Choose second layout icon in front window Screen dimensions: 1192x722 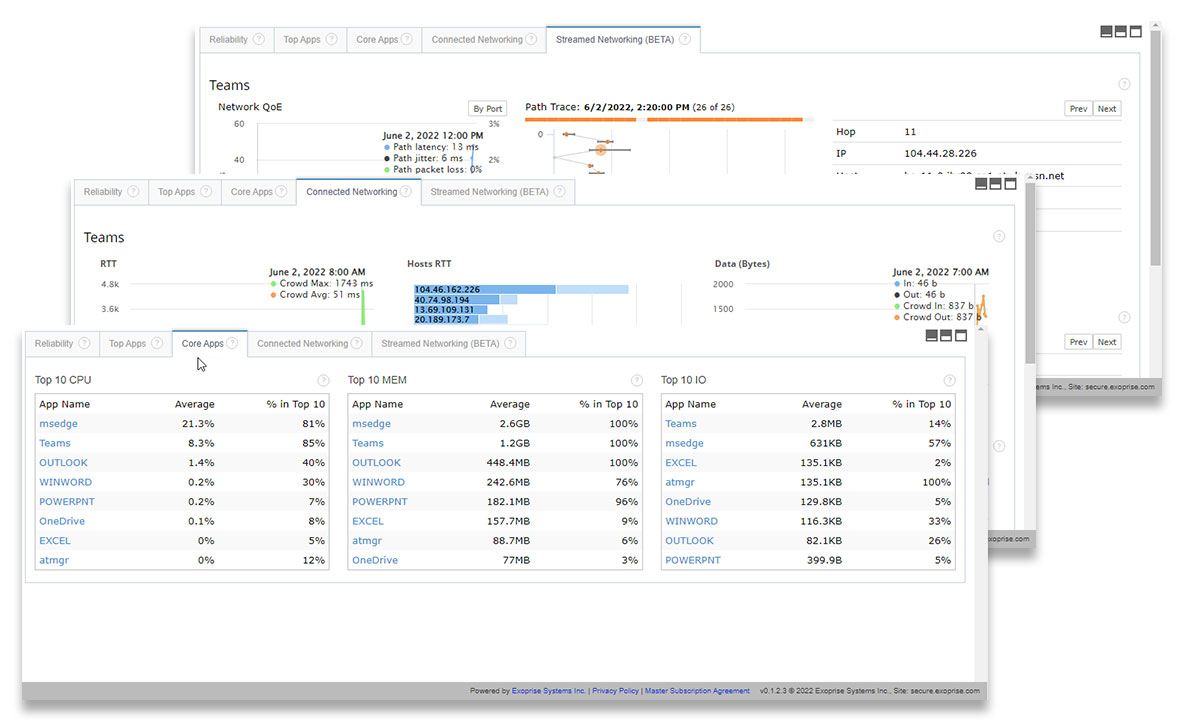click(946, 335)
